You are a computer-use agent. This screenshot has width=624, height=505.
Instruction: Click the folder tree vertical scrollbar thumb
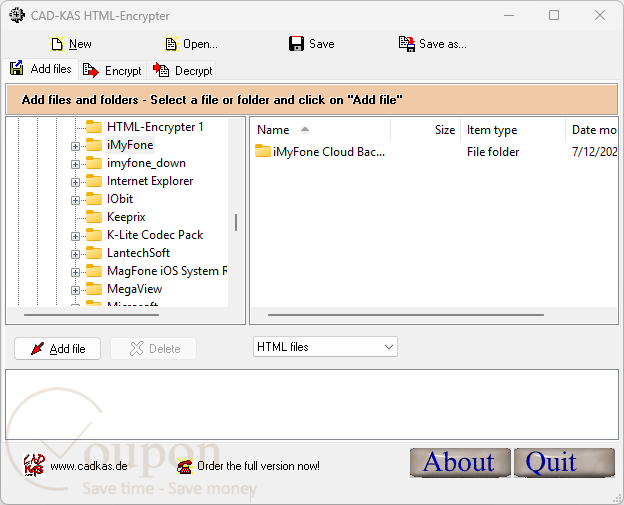(x=236, y=222)
